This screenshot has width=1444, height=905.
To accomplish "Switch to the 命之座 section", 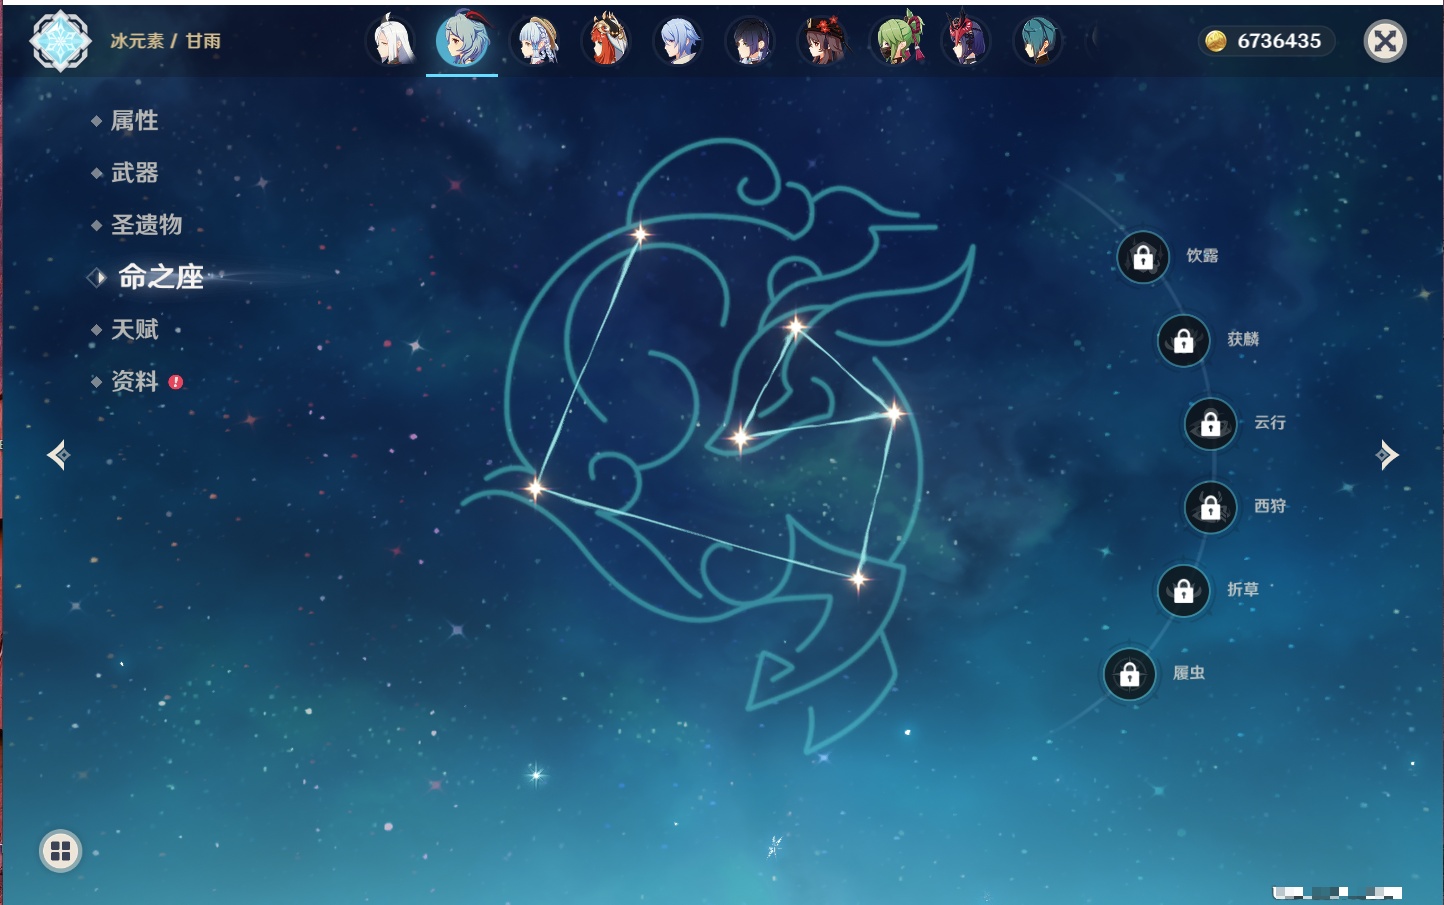I will (160, 277).
